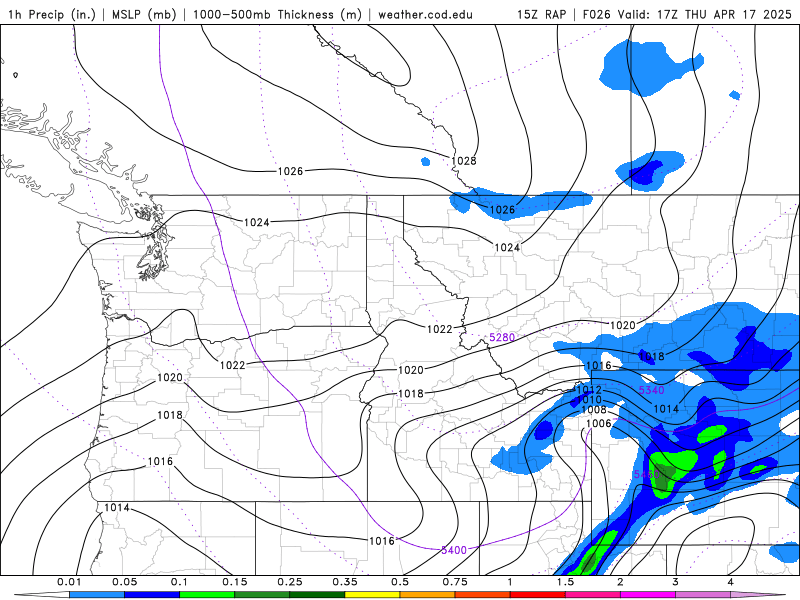The image size is (800, 600).
Task: Click the Valid: 17Z THU APR 17 2025 text
Action: coord(705,14)
